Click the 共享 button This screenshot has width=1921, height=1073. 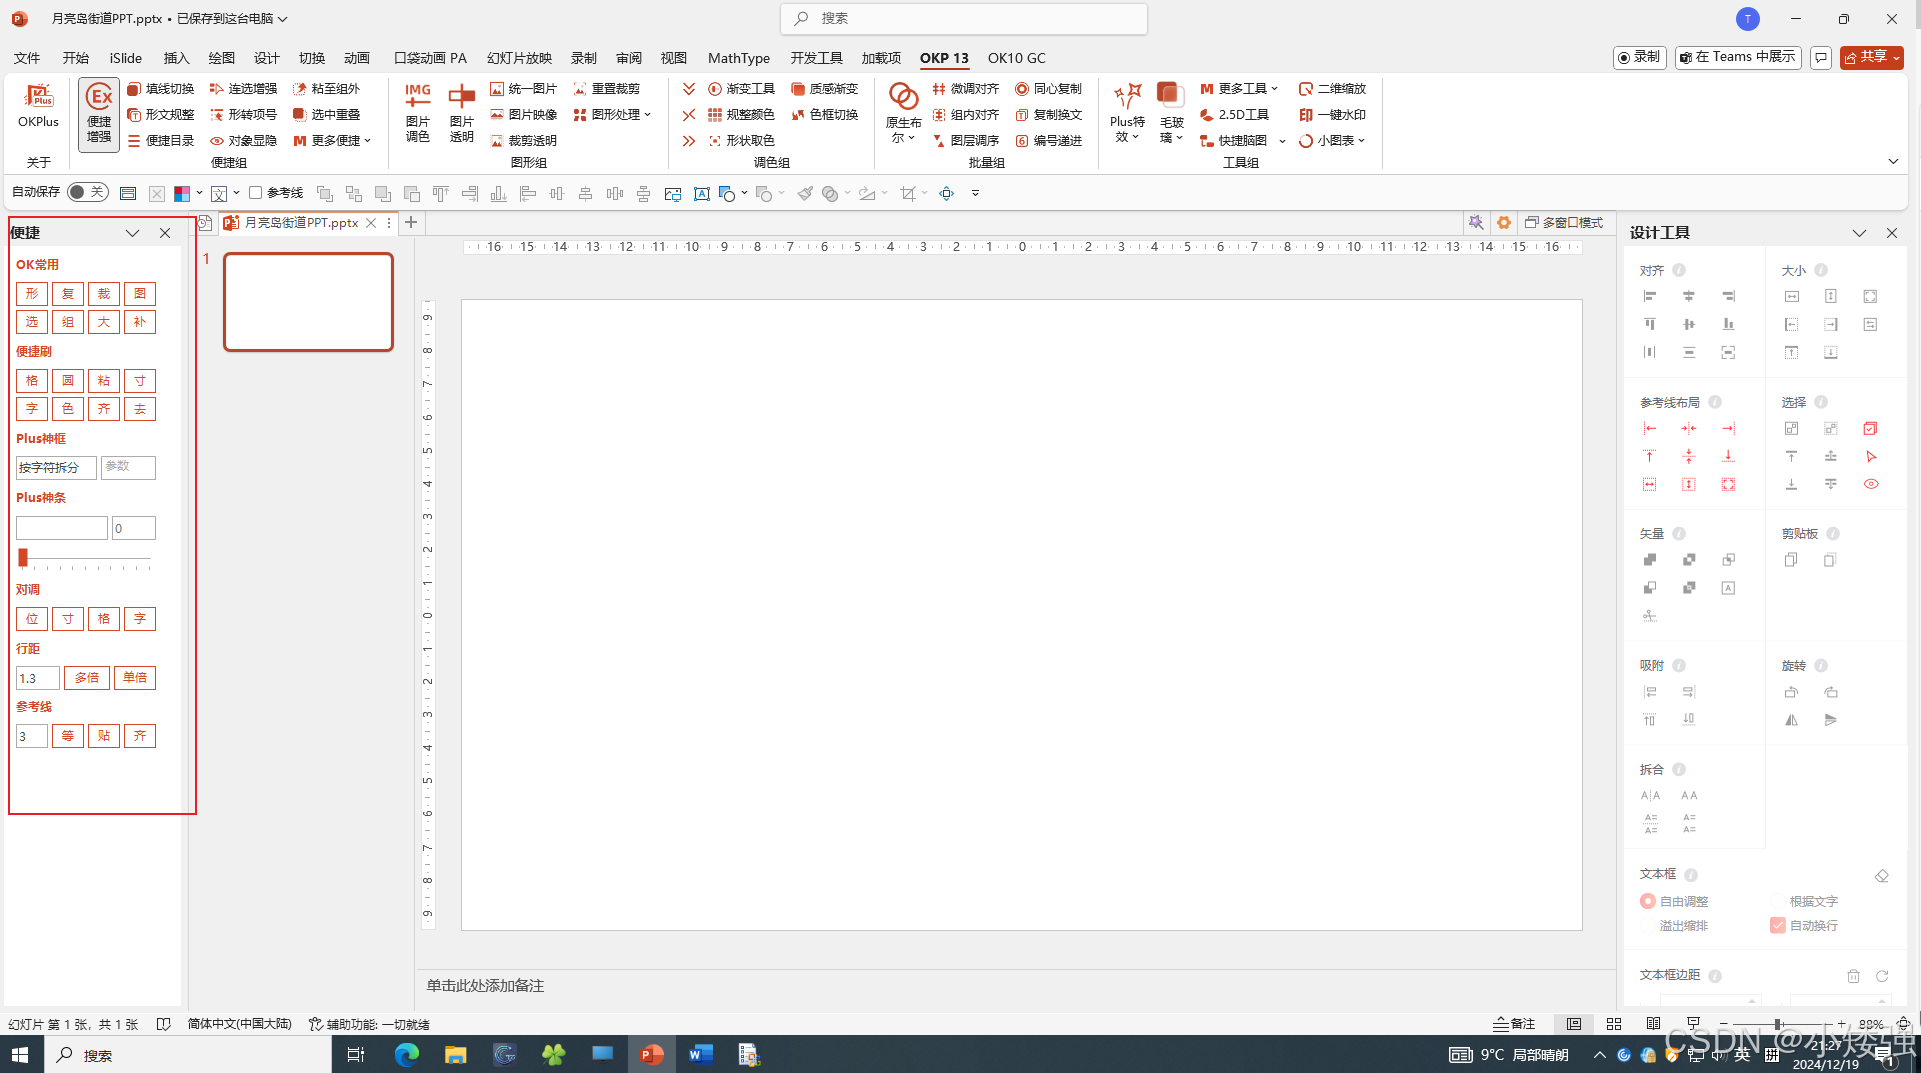click(1871, 57)
